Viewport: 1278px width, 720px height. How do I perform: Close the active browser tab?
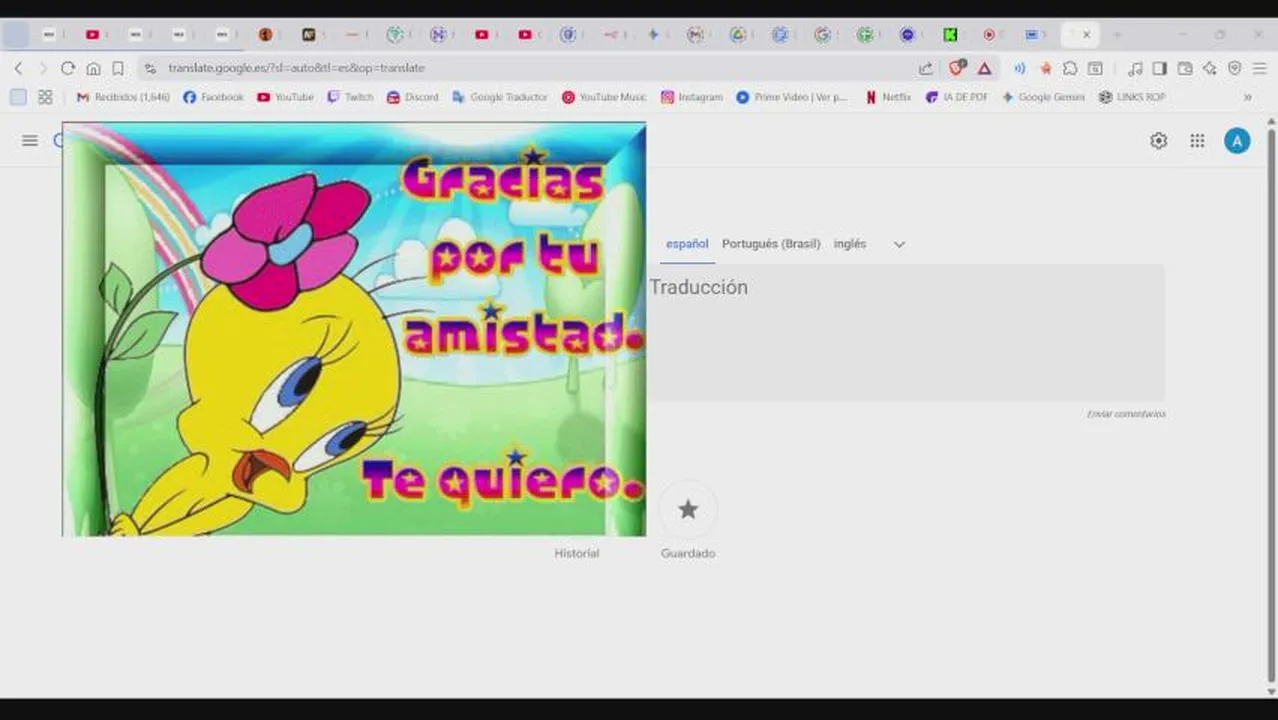coord(1086,34)
